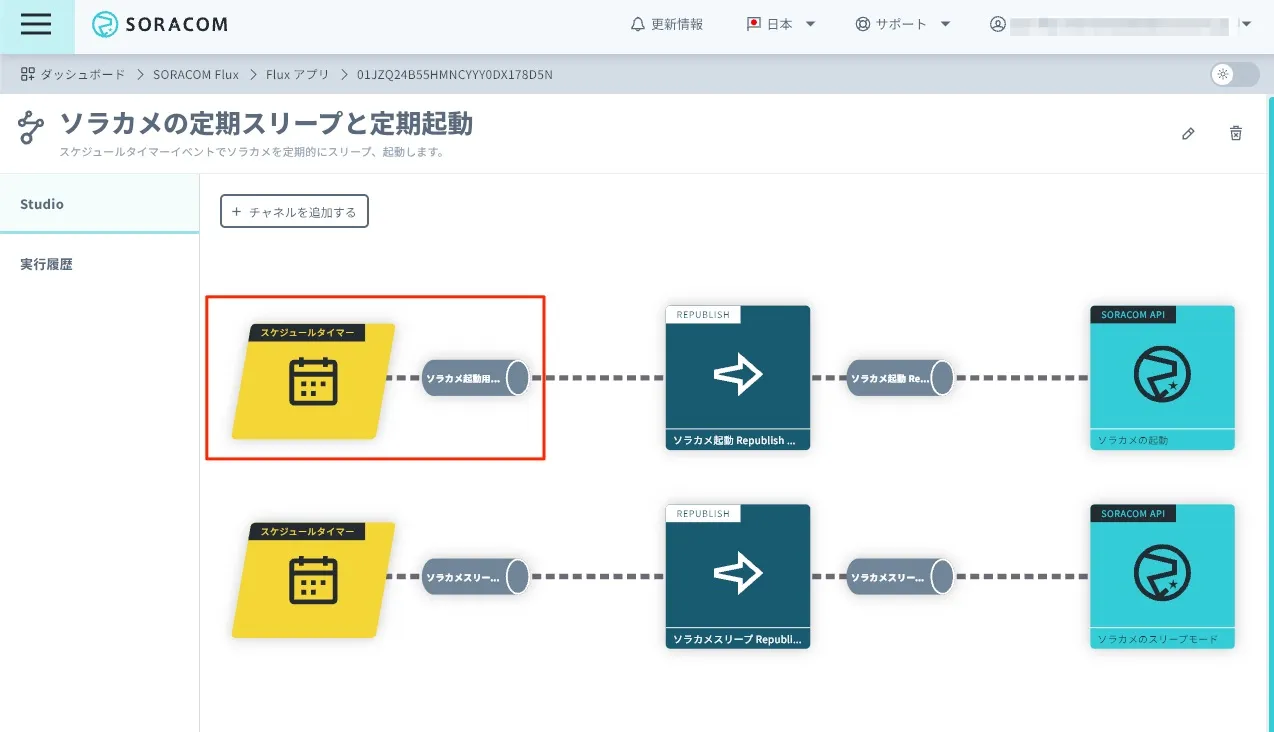Viewport: 1274px width, 732px height.
Task: Click the ソラカメスリープ Republi... label
Action: tap(736, 639)
